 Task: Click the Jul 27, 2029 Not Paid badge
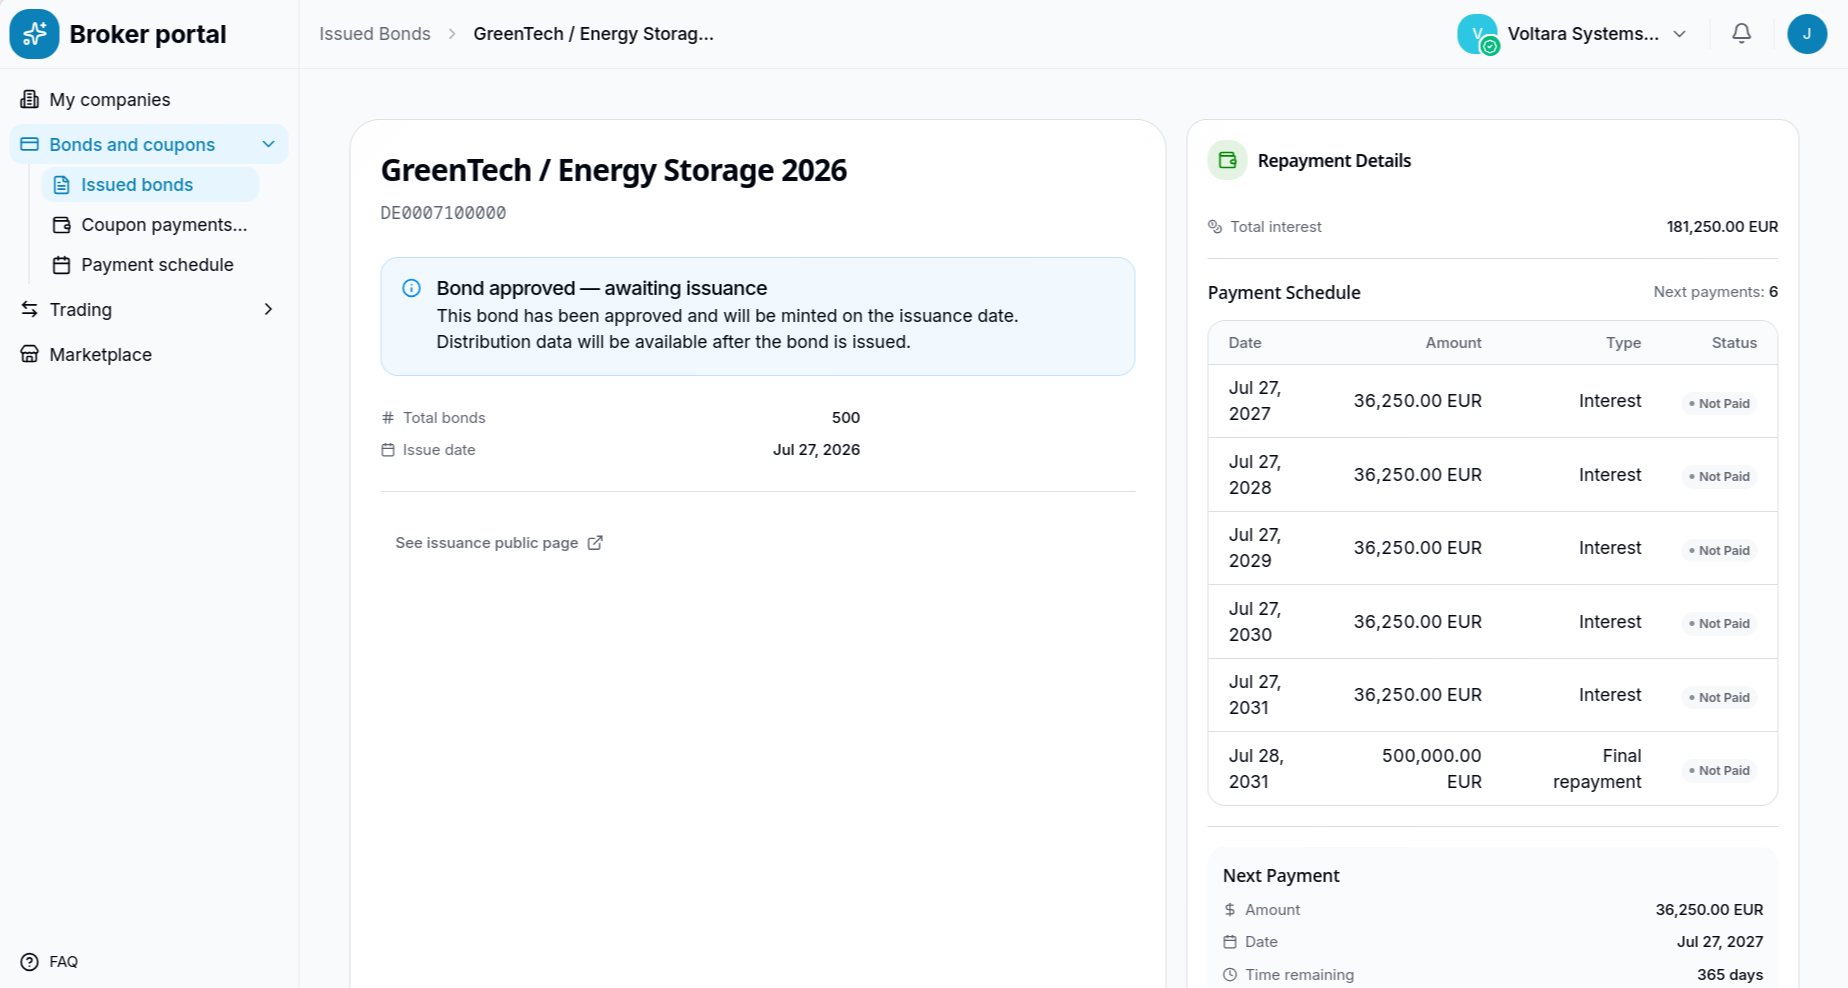(x=1719, y=551)
